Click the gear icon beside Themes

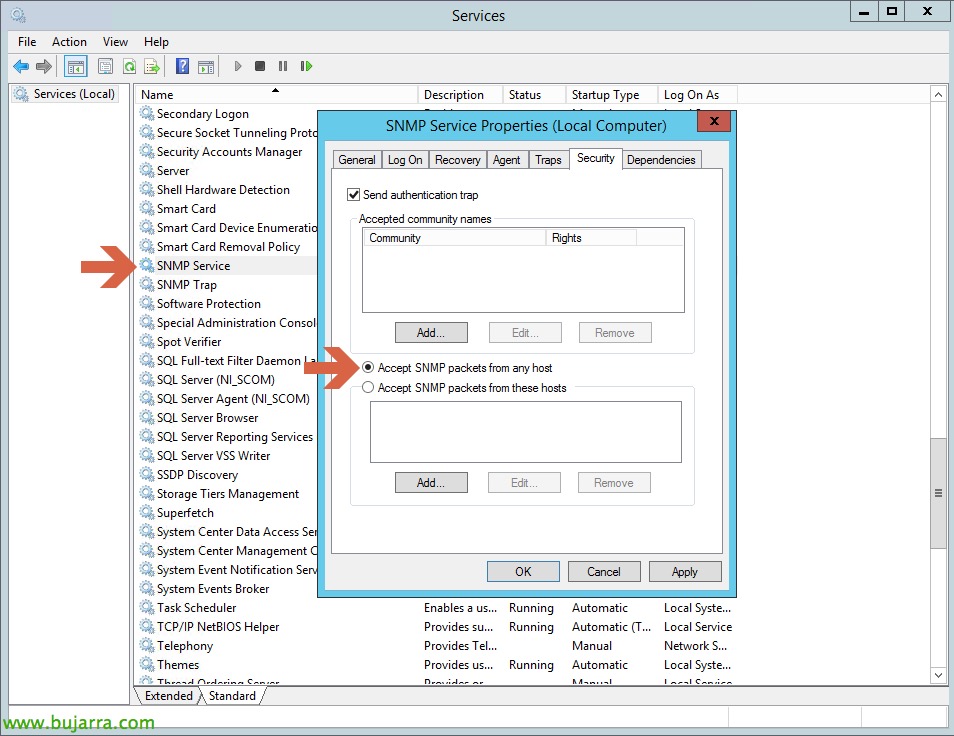tap(147, 664)
